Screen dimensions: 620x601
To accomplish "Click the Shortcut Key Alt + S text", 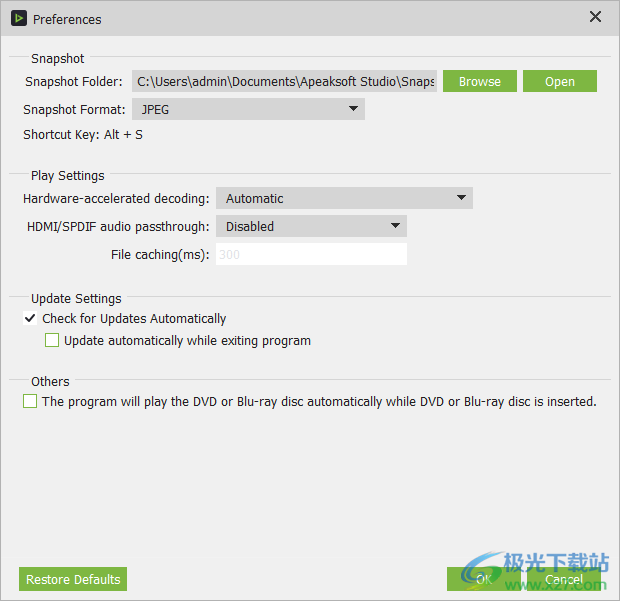I will pos(83,135).
